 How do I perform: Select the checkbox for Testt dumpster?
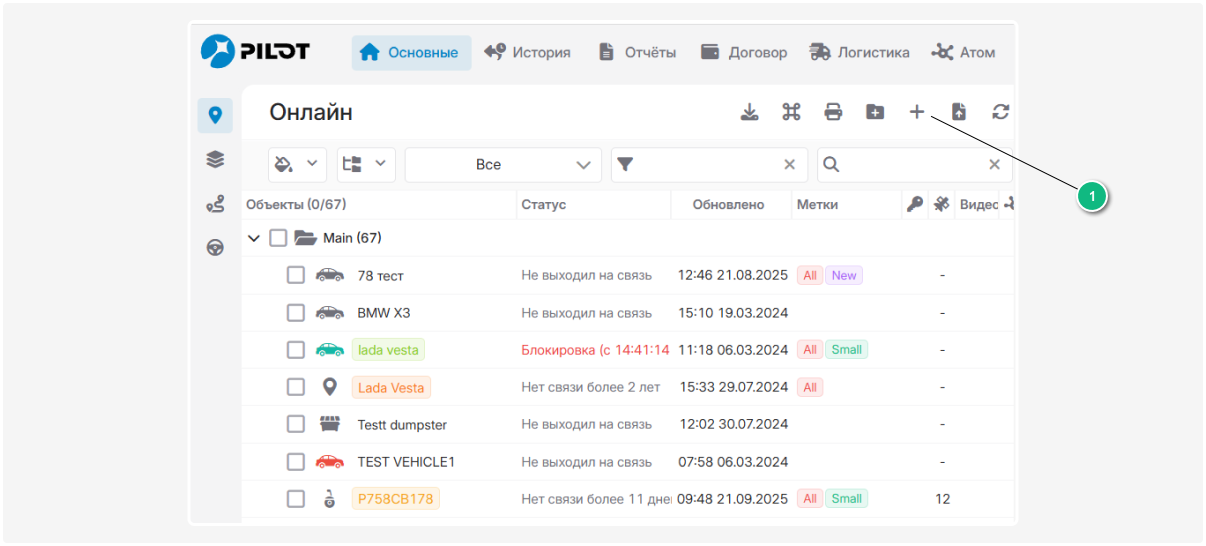click(296, 424)
